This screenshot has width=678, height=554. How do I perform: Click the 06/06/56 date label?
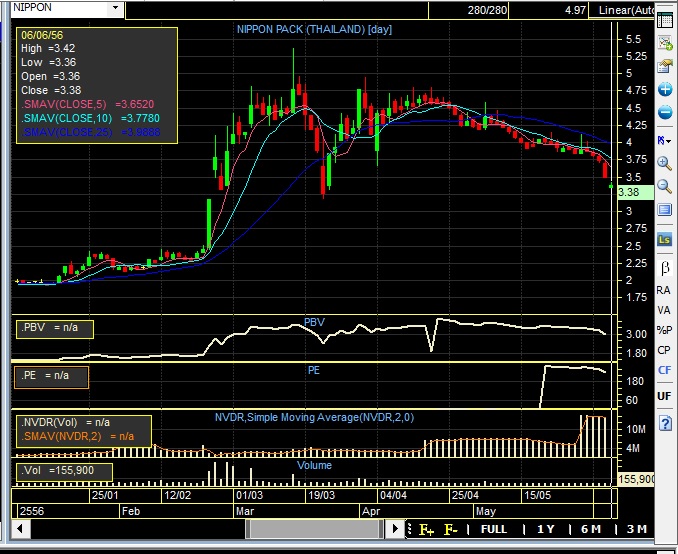click(x=42, y=35)
